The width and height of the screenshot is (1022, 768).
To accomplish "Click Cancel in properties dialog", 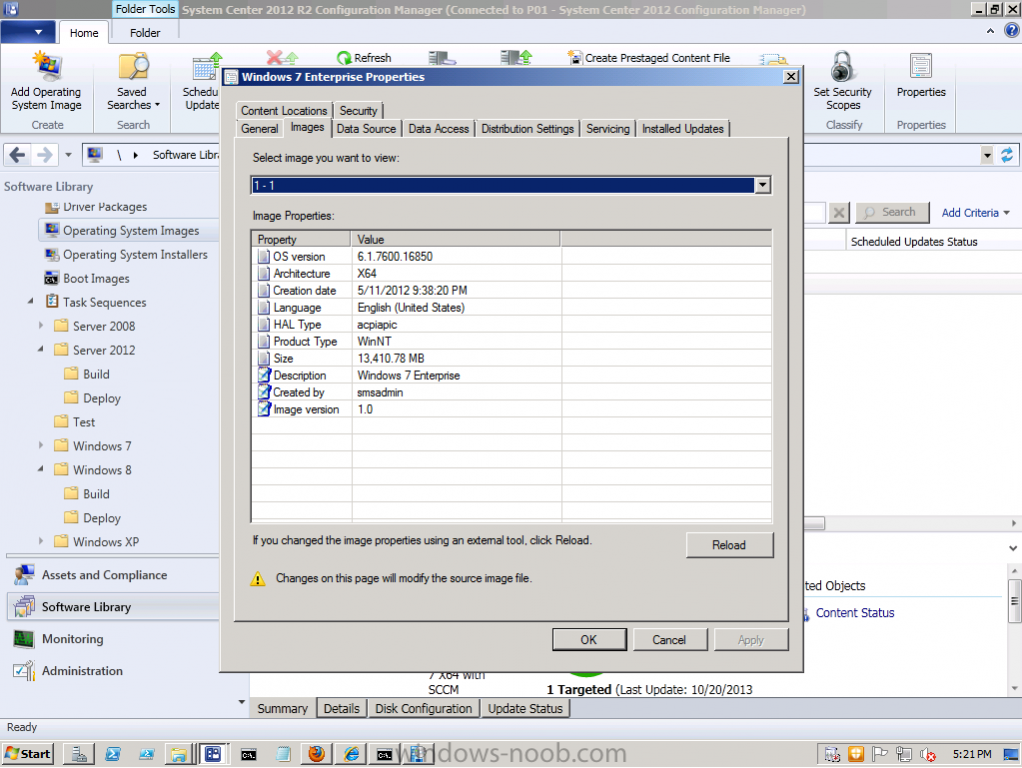I will (669, 640).
